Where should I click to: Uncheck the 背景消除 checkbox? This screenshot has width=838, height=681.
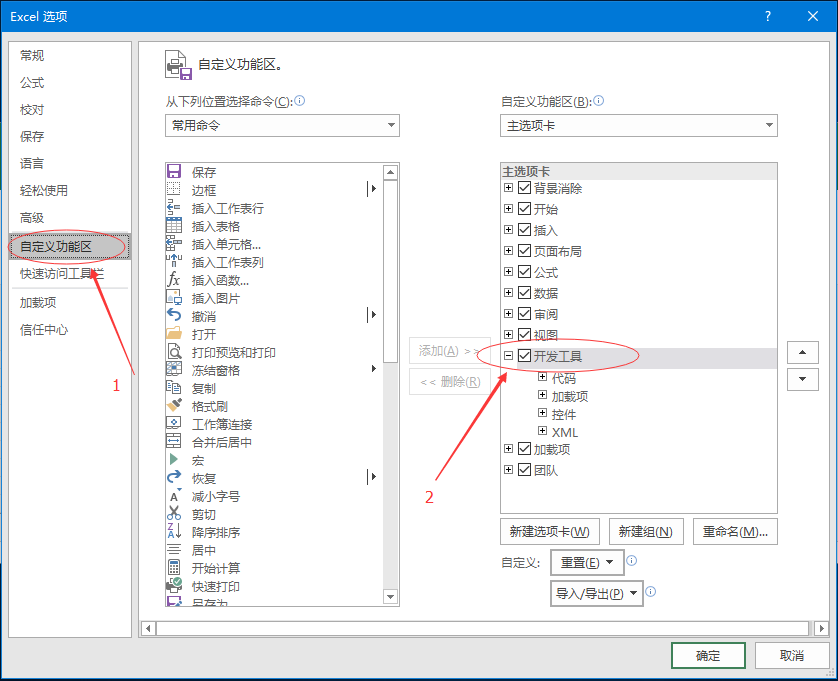[524, 188]
